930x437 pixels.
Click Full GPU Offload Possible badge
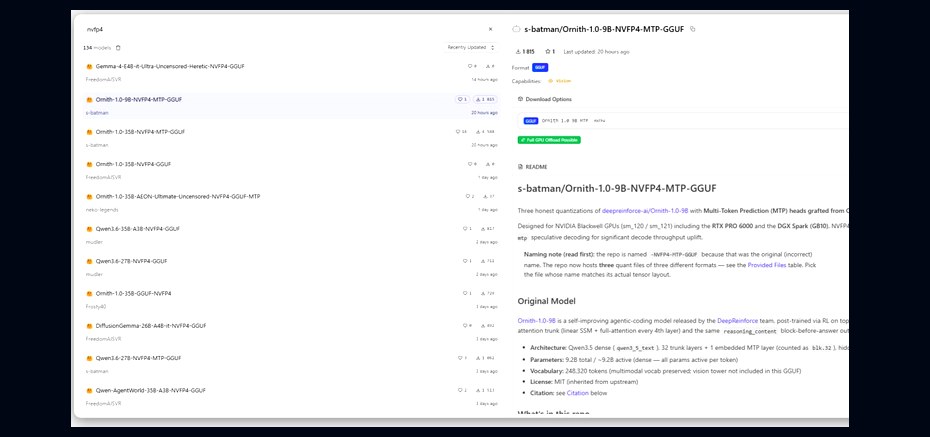click(x=549, y=140)
